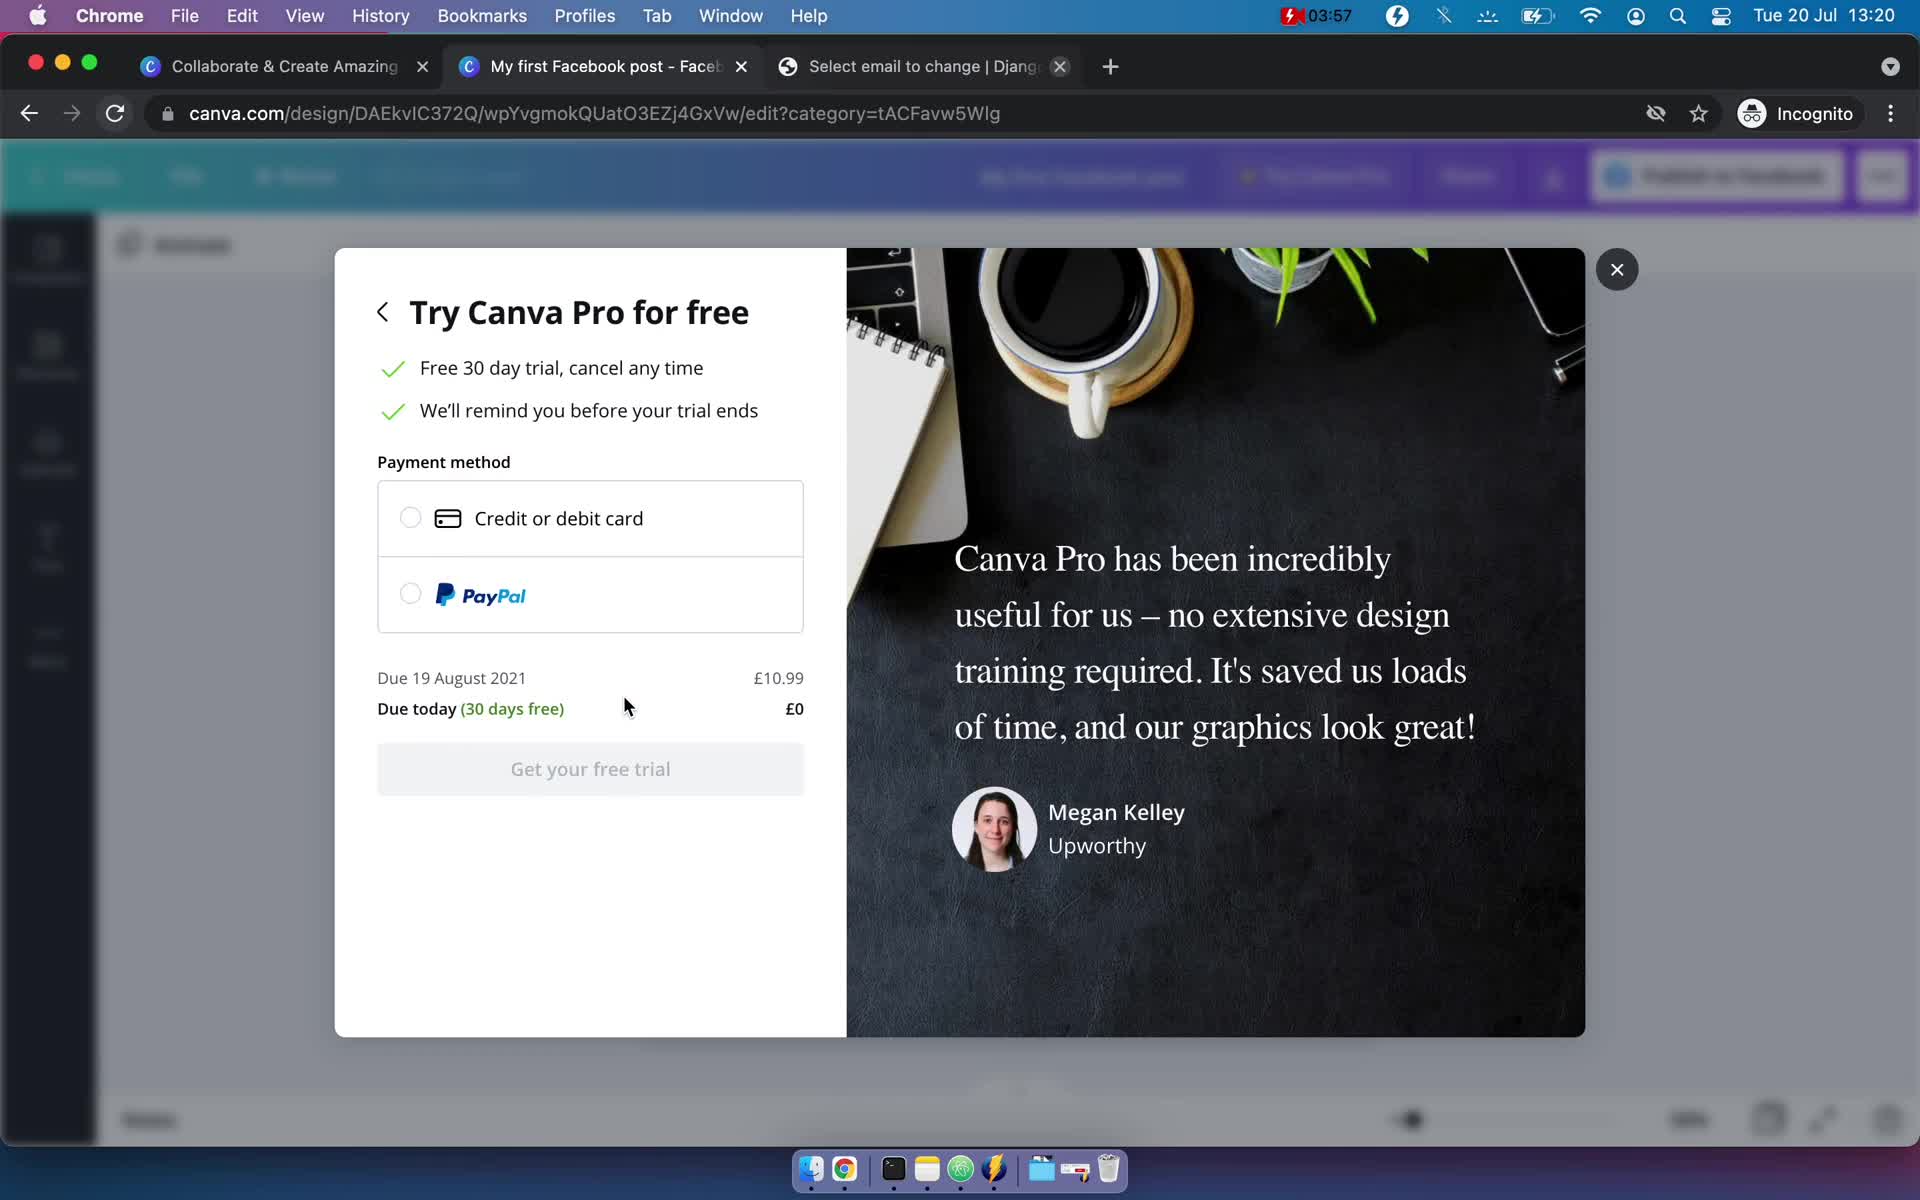Click Megan Kelley's profile photo

994,829
